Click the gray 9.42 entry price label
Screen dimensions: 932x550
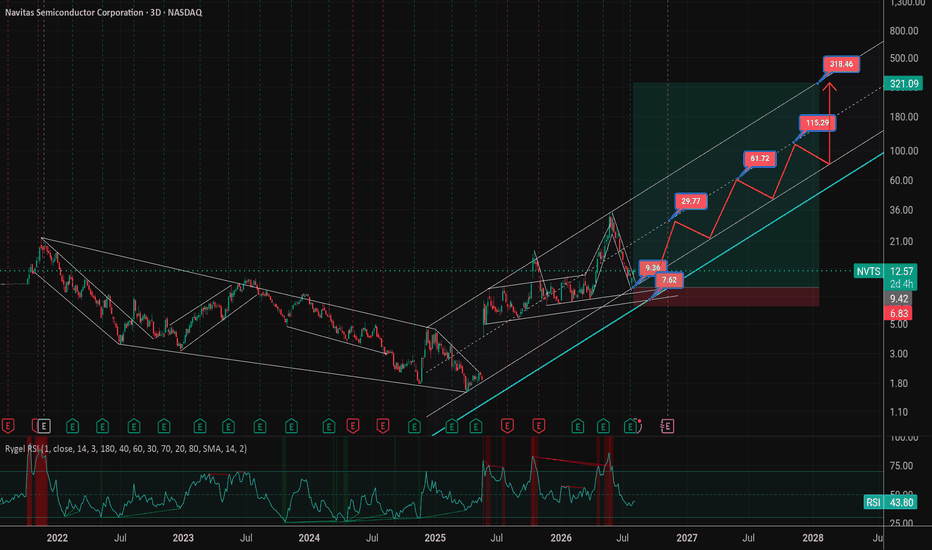click(x=899, y=298)
